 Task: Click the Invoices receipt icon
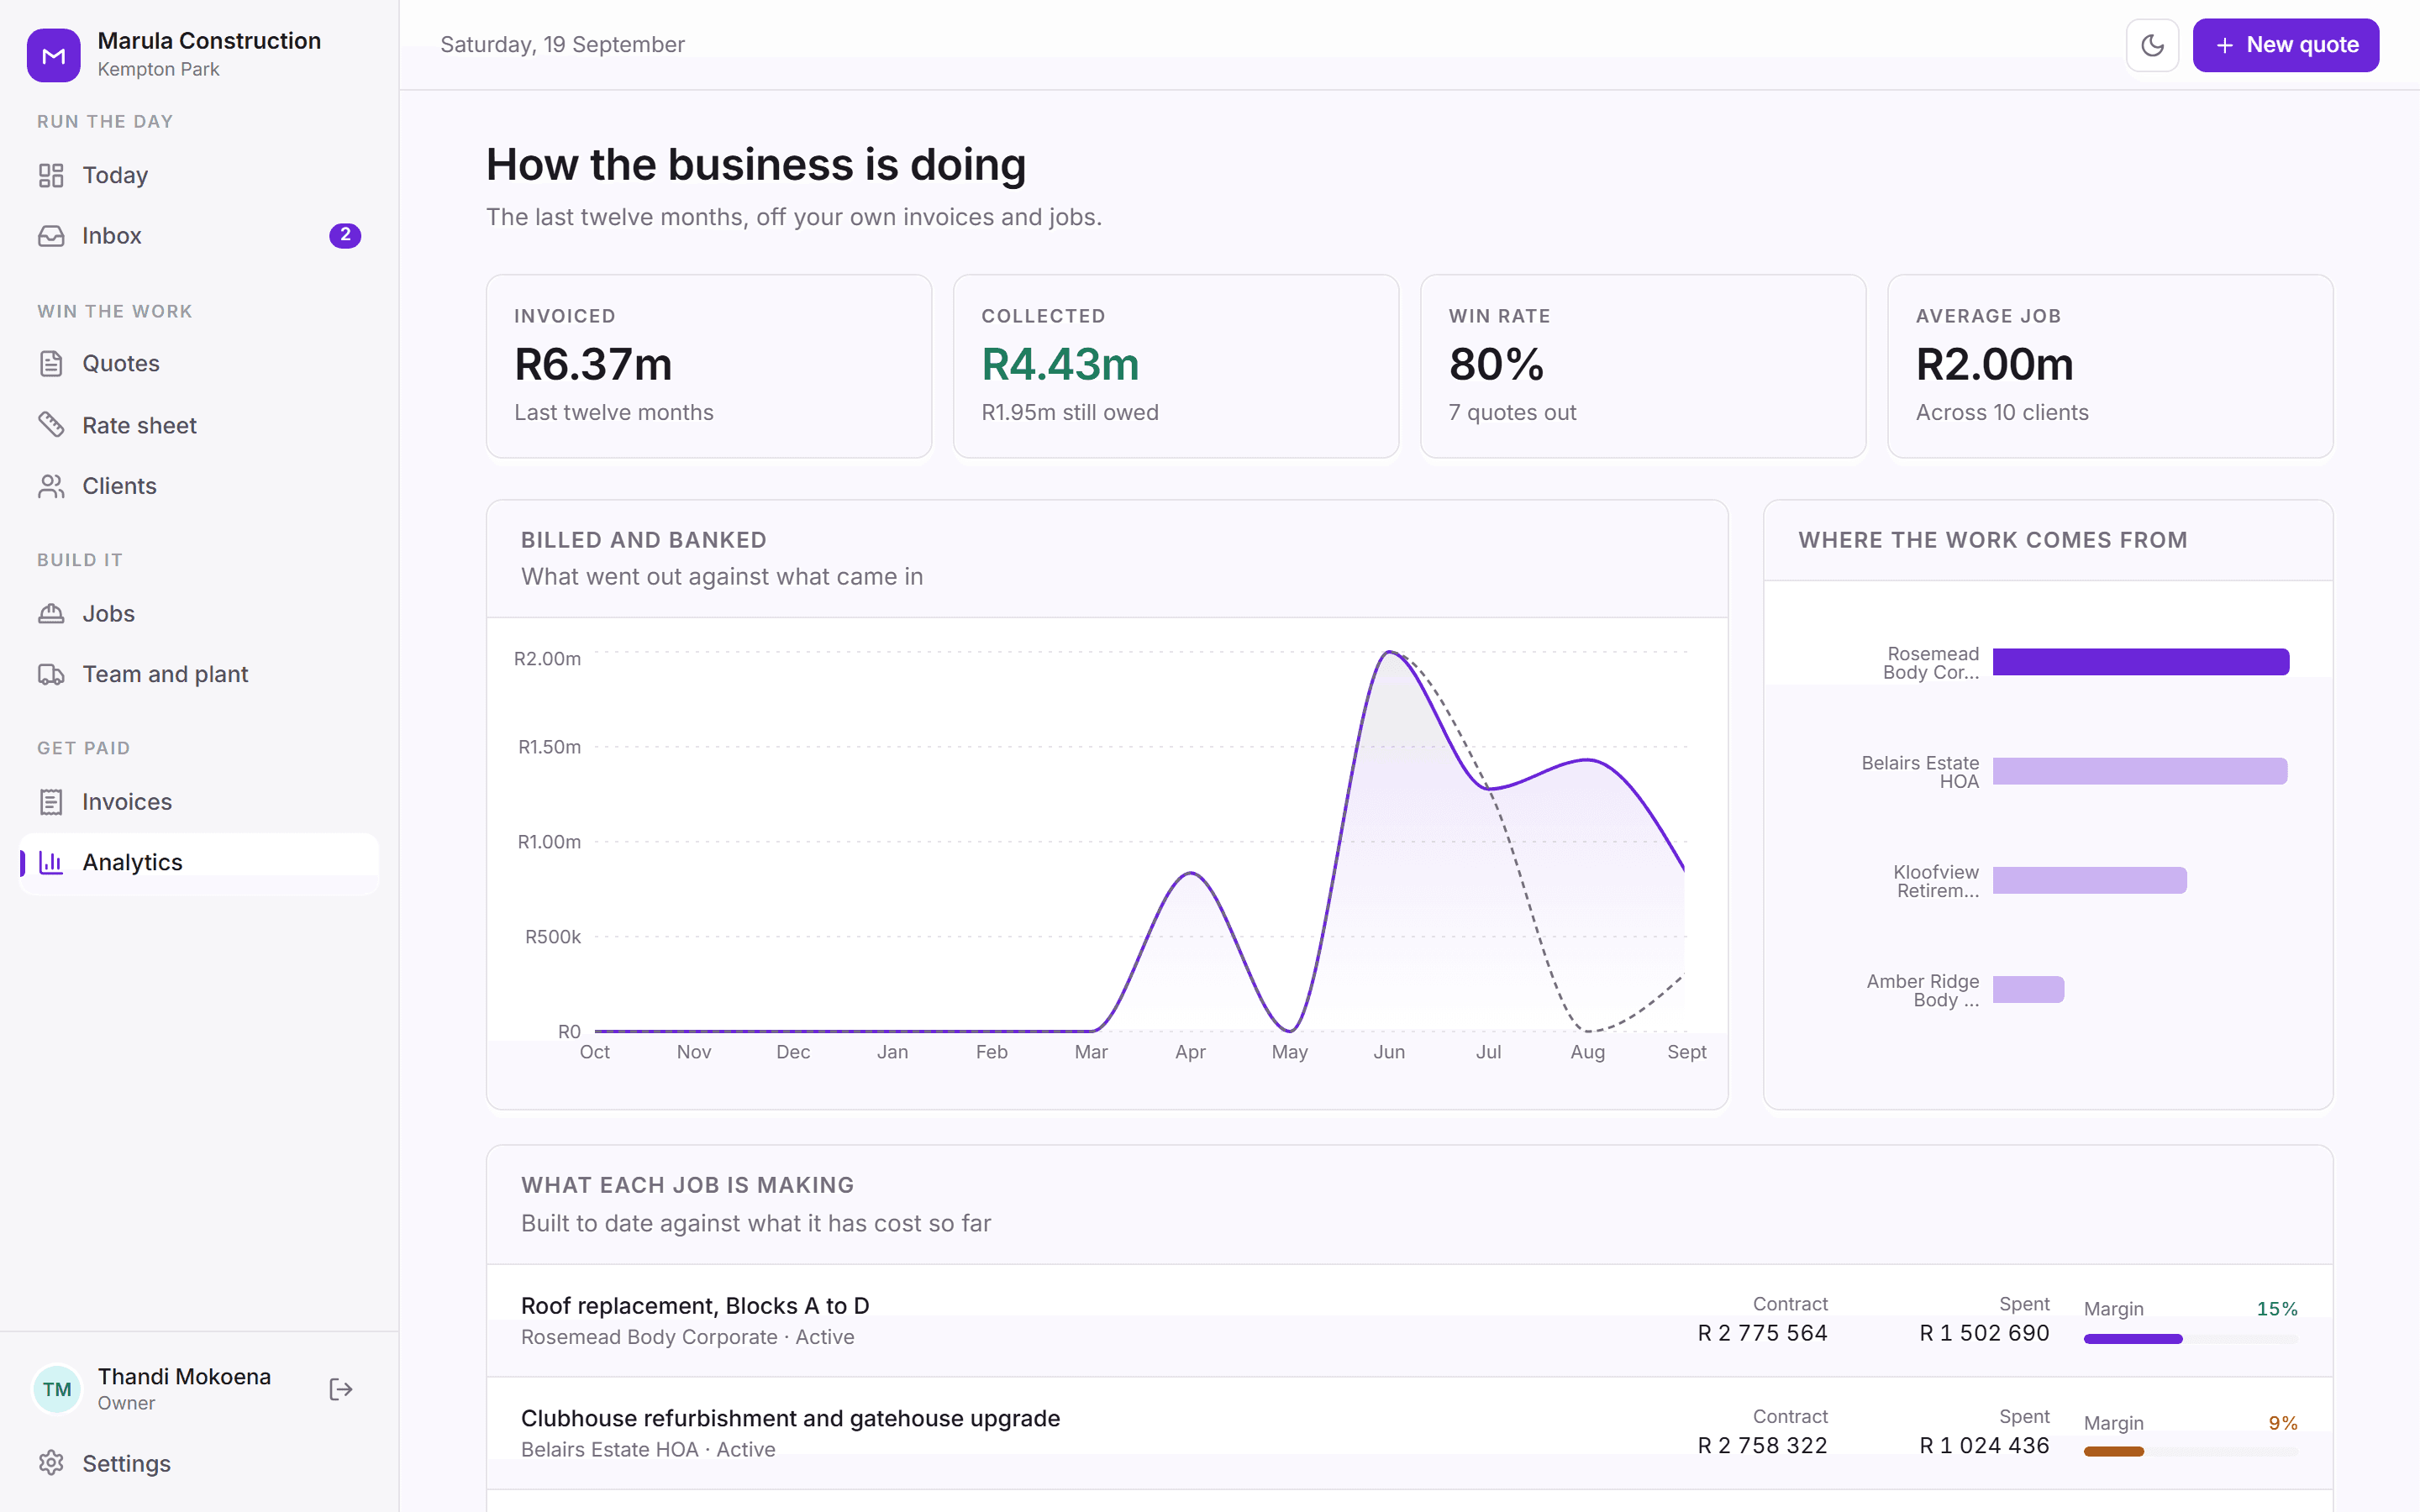(51, 802)
